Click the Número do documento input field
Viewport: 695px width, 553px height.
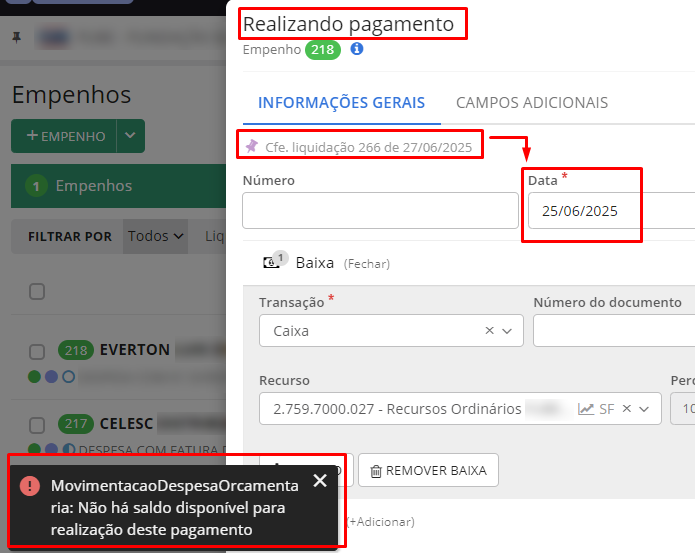tap(614, 331)
